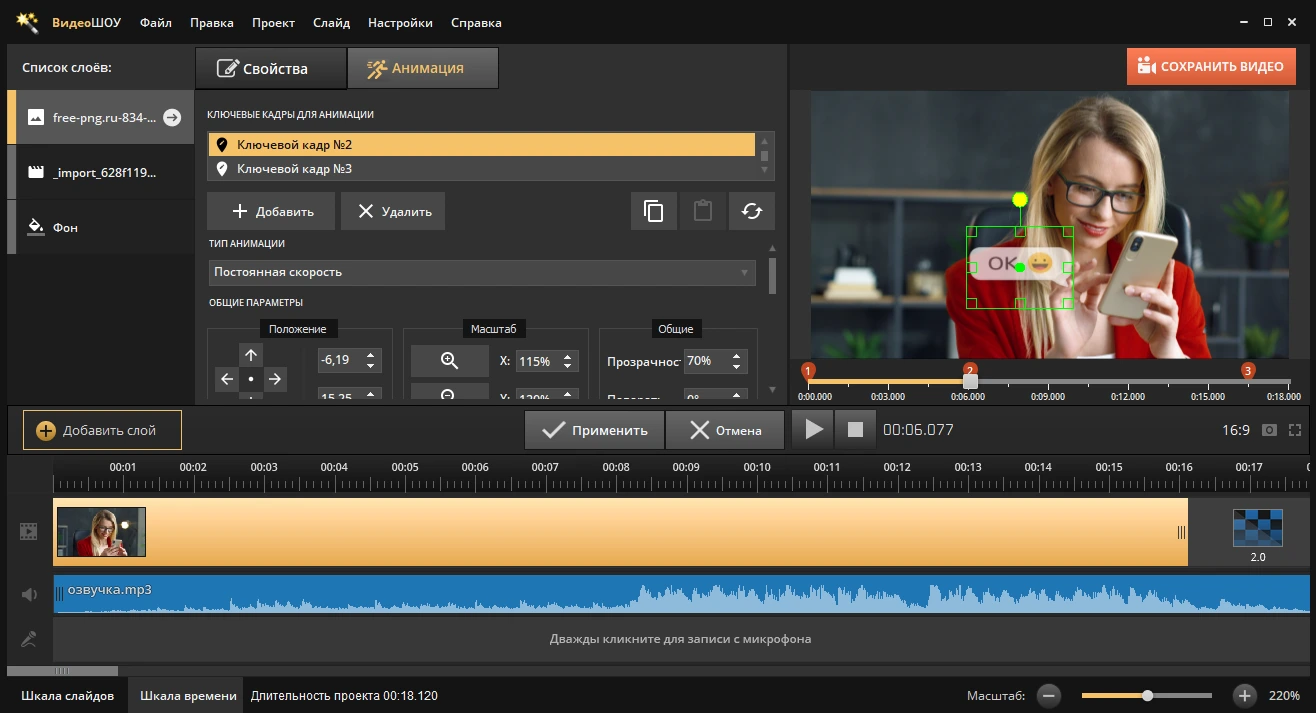This screenshot has height=713, width=1316.
Task: Click the position value field -6,19
Action: click(340, 360)
